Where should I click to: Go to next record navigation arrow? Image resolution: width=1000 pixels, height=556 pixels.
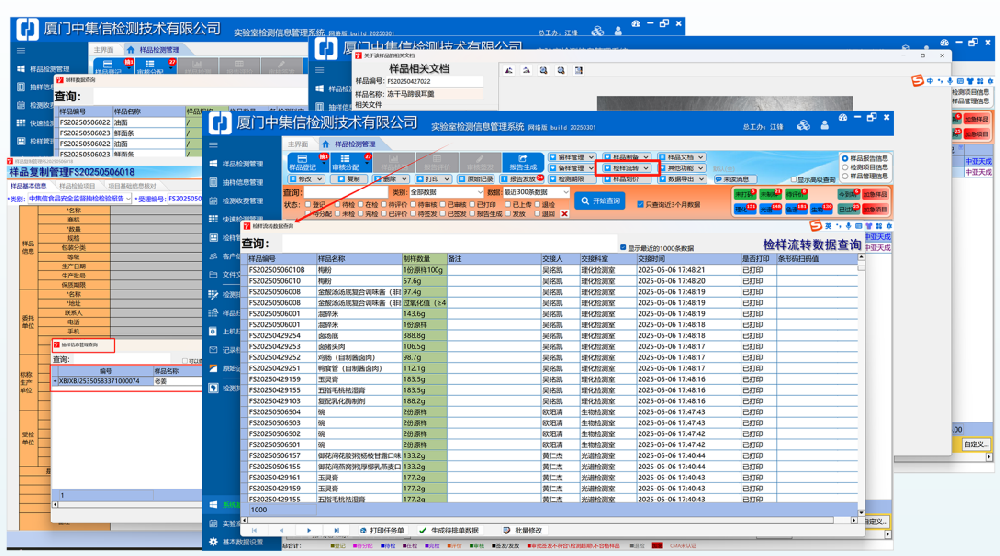click(310, 530)
